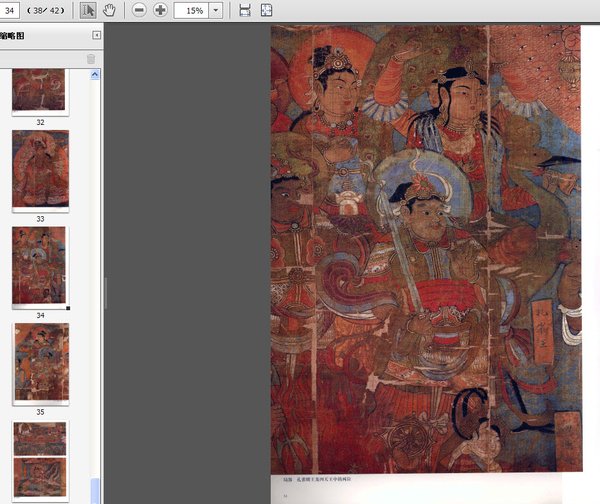Viewport: 600px width, 504px height.
Task: Click the thumbnail panel vertical scrollbar thumb
Action: click(95, 490)
